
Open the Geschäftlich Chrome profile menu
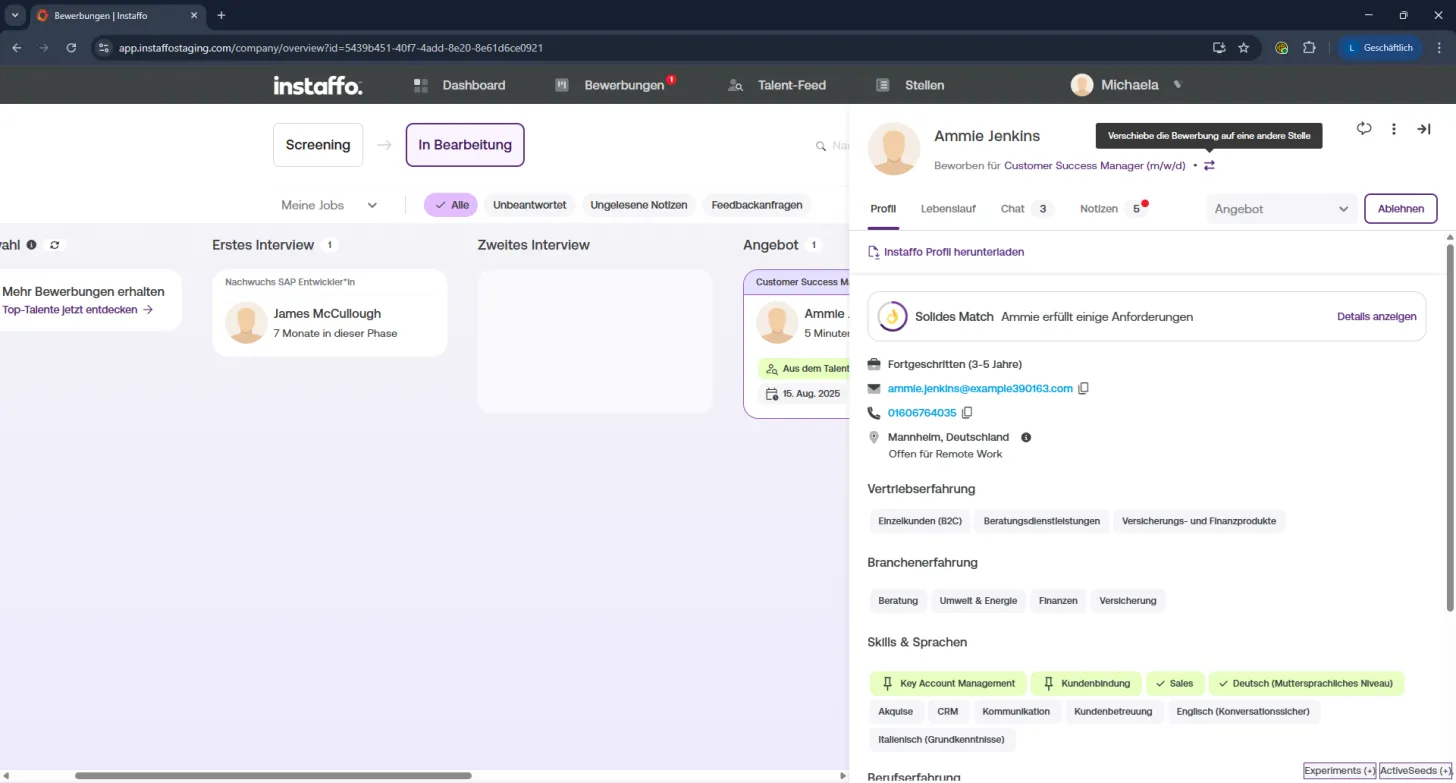[1380, 47]
